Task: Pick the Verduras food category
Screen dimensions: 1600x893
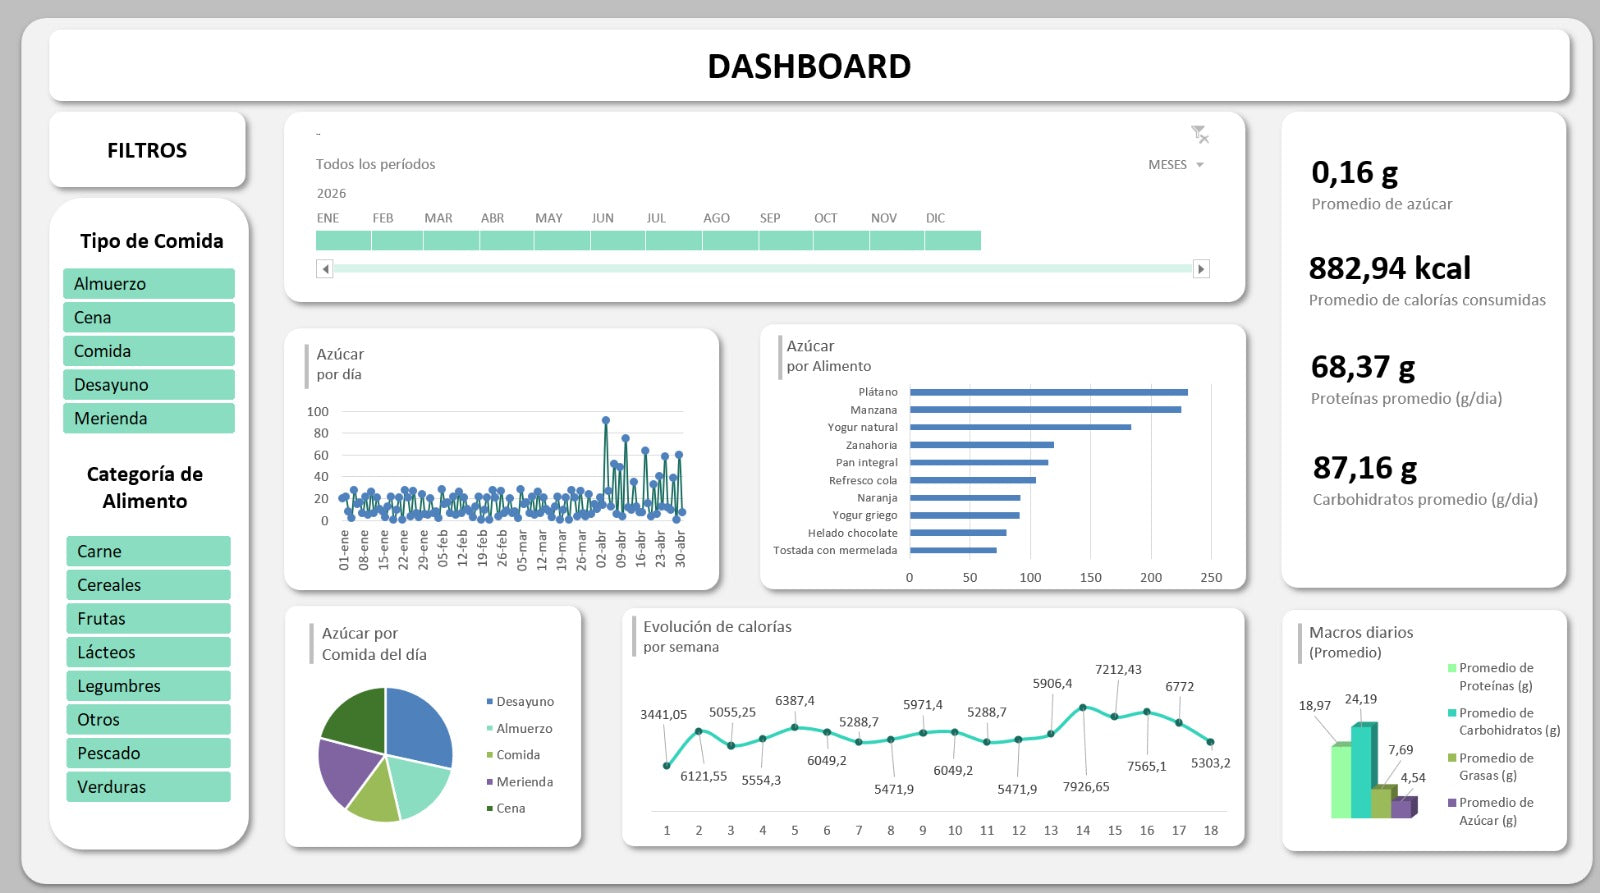Action: (148, 787)
